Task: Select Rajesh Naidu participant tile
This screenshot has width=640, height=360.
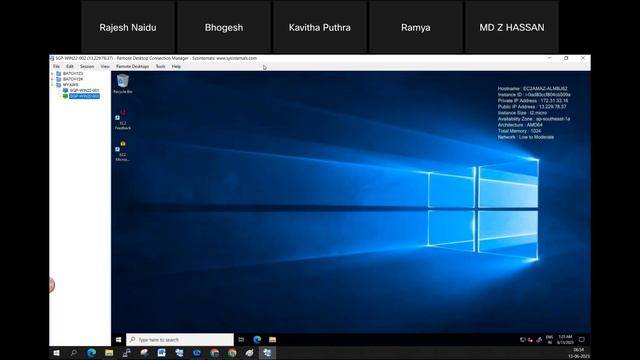Action: (128, 27)
